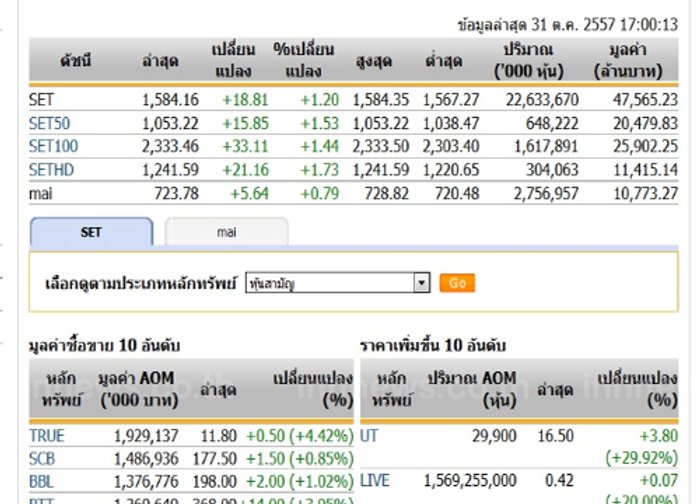Open the SET50 index link
Screen dimensions: 700x504
50,123
